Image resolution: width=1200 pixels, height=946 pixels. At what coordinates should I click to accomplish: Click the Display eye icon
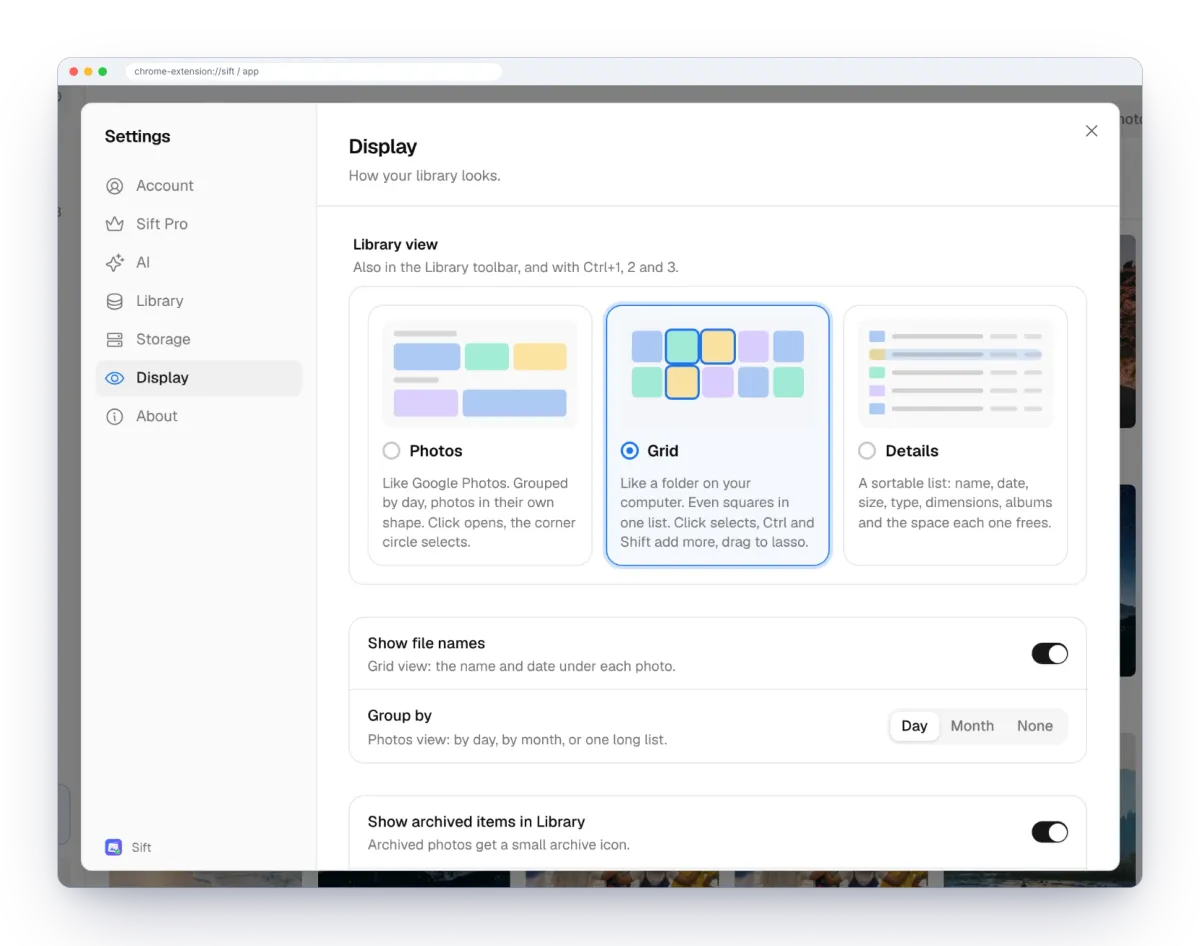pos(115,378)
